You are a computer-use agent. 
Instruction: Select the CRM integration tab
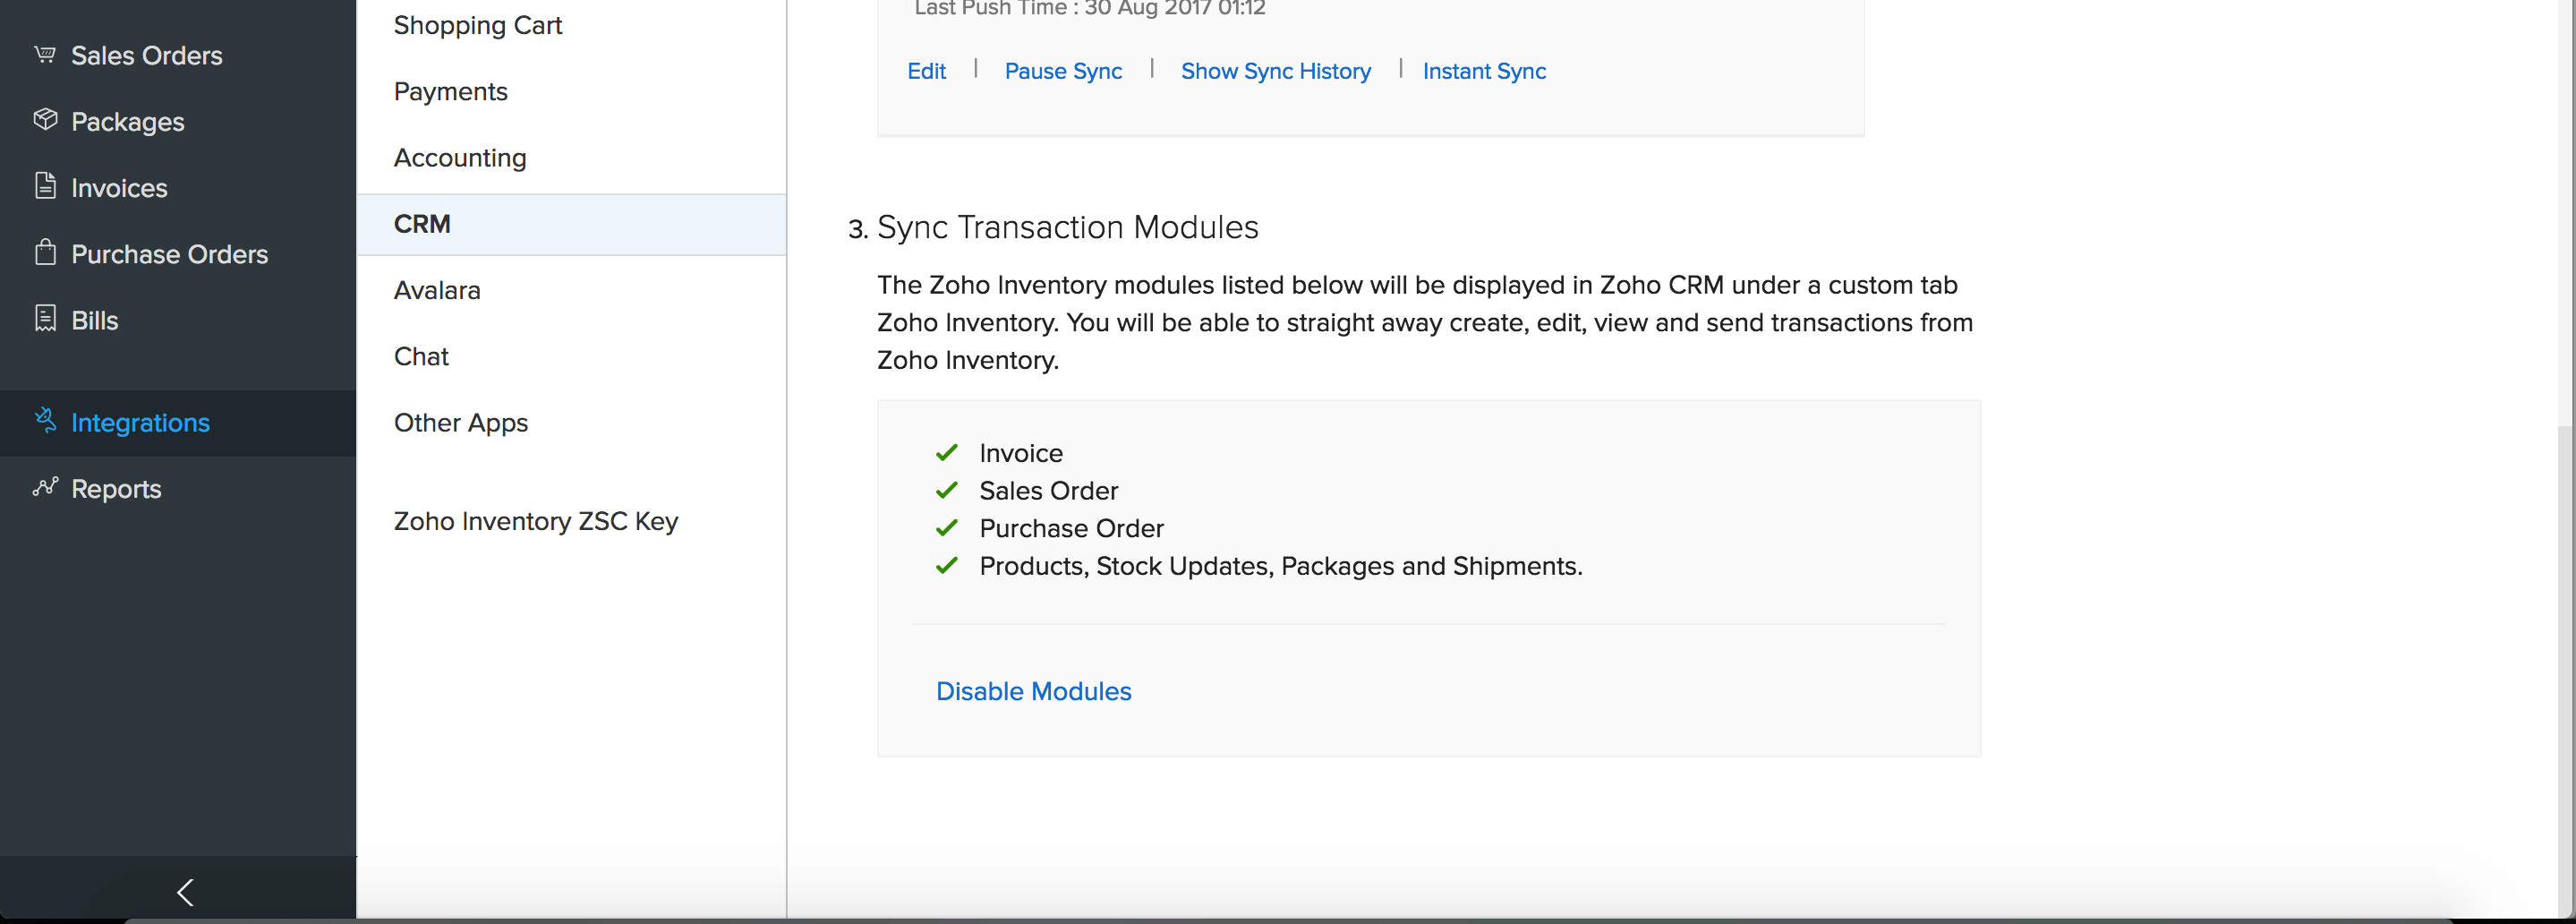[x=422, y=224]
